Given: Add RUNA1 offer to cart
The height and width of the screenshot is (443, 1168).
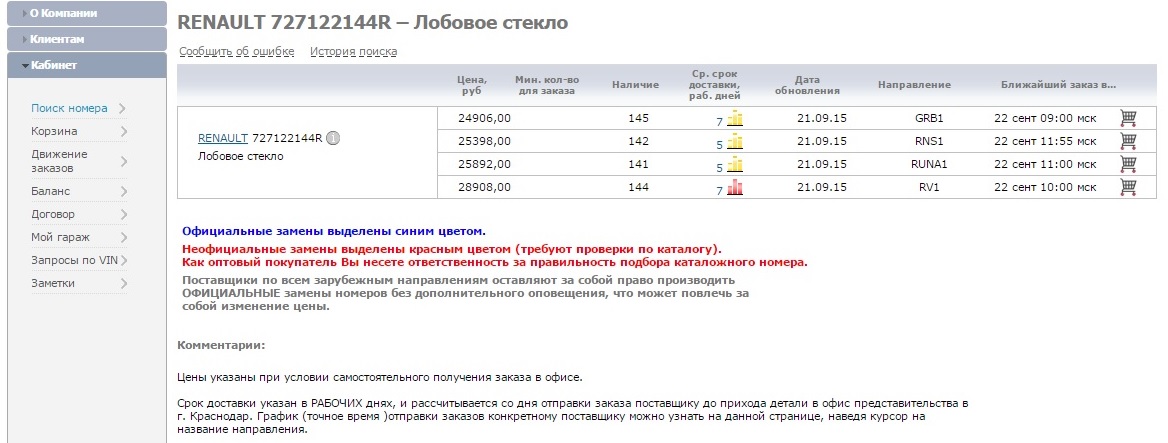Looking at the screenshot, I should pyautogui.click(x=1128, y=164).
